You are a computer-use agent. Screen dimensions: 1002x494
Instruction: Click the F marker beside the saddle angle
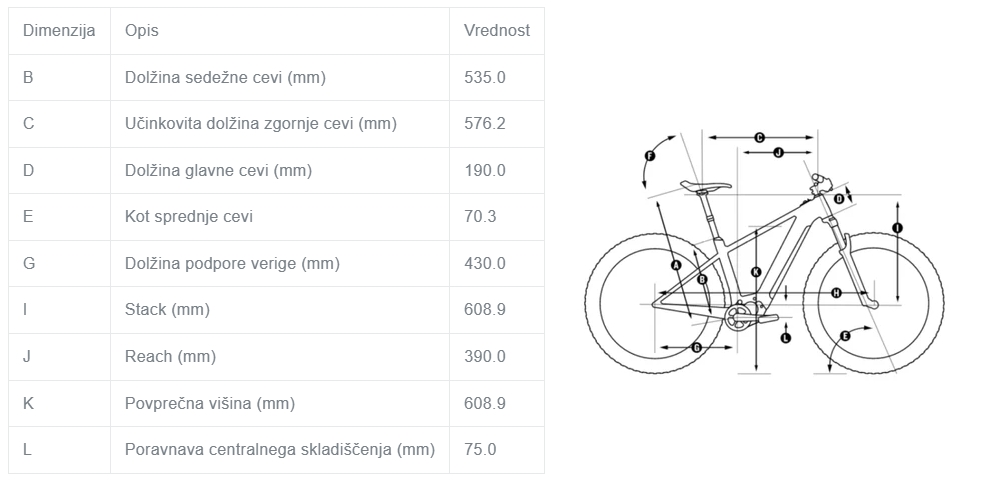[x=650, y=156]
